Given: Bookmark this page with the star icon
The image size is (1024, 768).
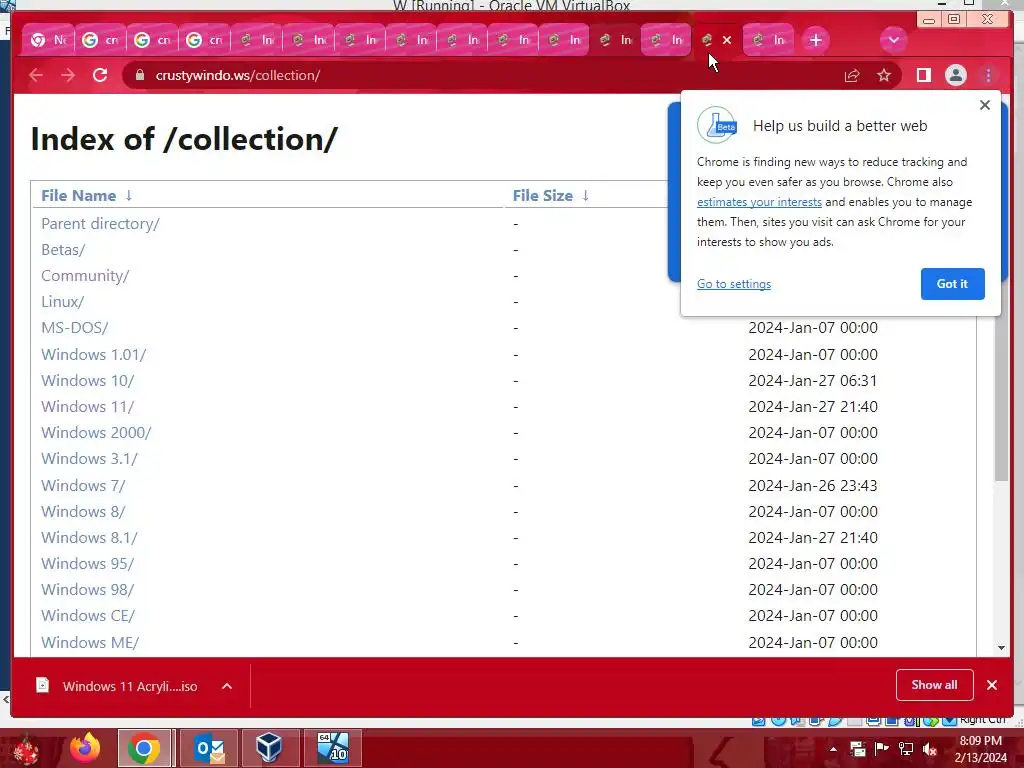Looking at the screenshot, I should tap(884, 75).
